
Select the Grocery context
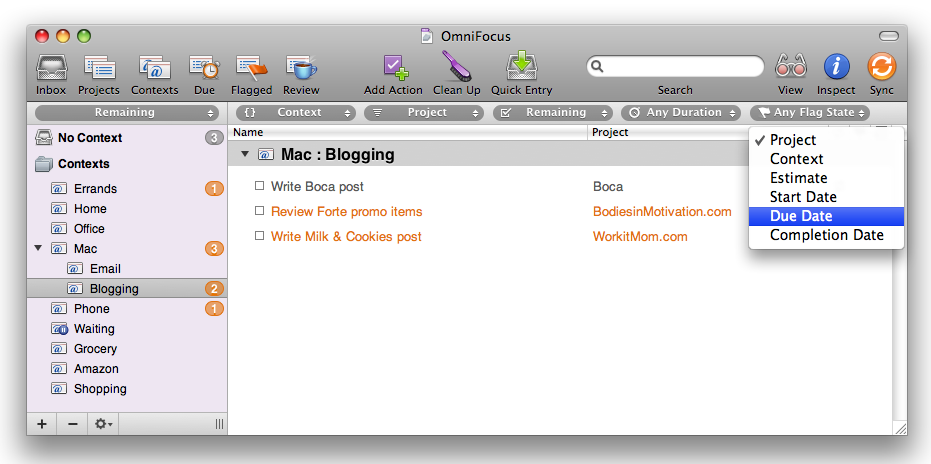127,349
